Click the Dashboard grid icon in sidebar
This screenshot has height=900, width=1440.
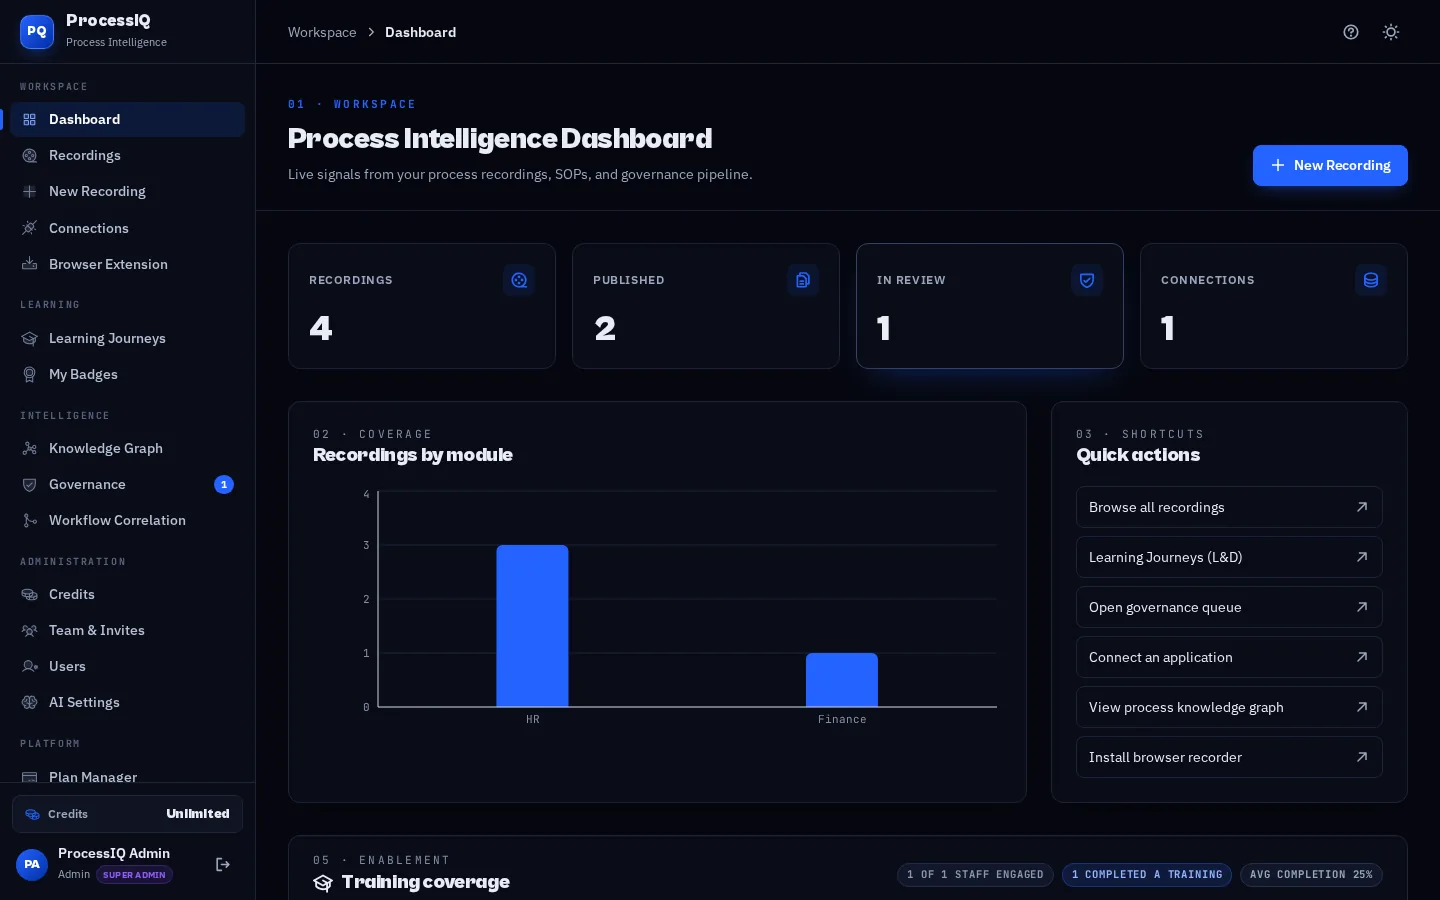coord(30,119)
